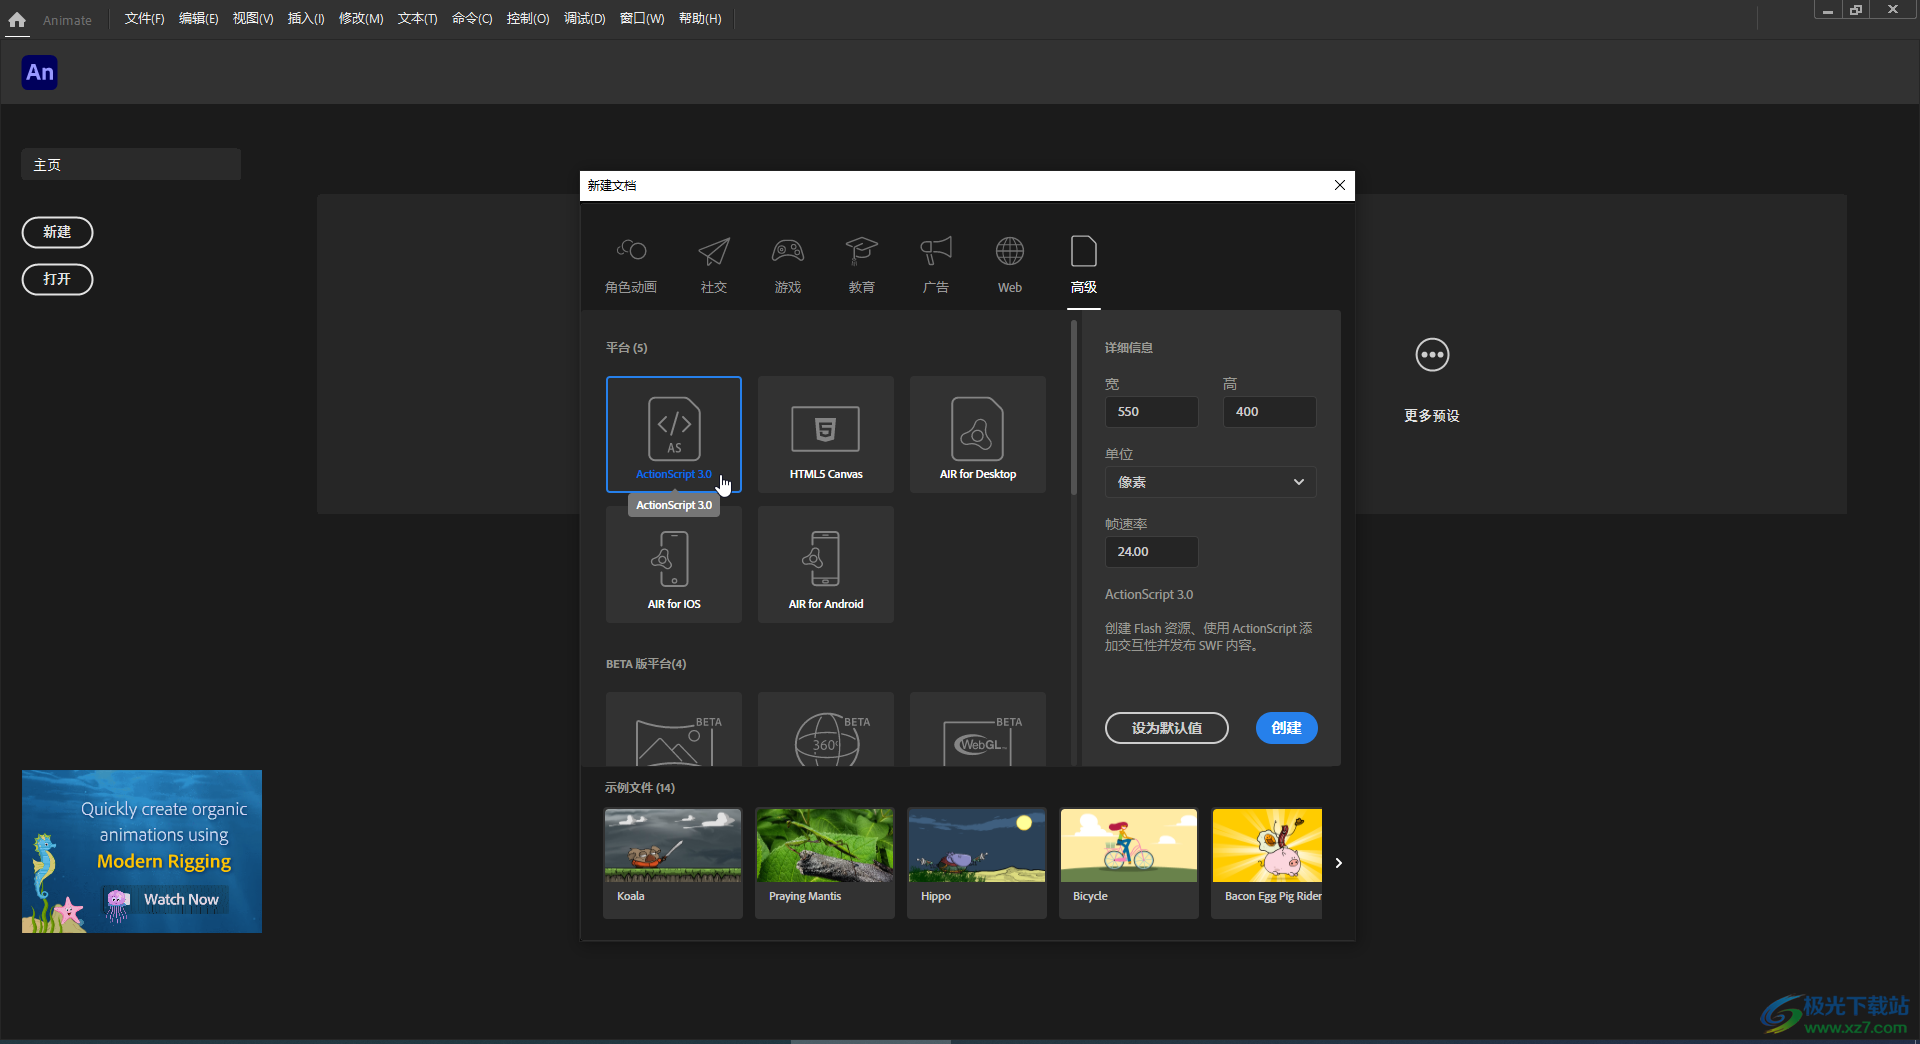Open the 命令(C) menu
Screen dimensions: 1920x1044
[472, 19]
